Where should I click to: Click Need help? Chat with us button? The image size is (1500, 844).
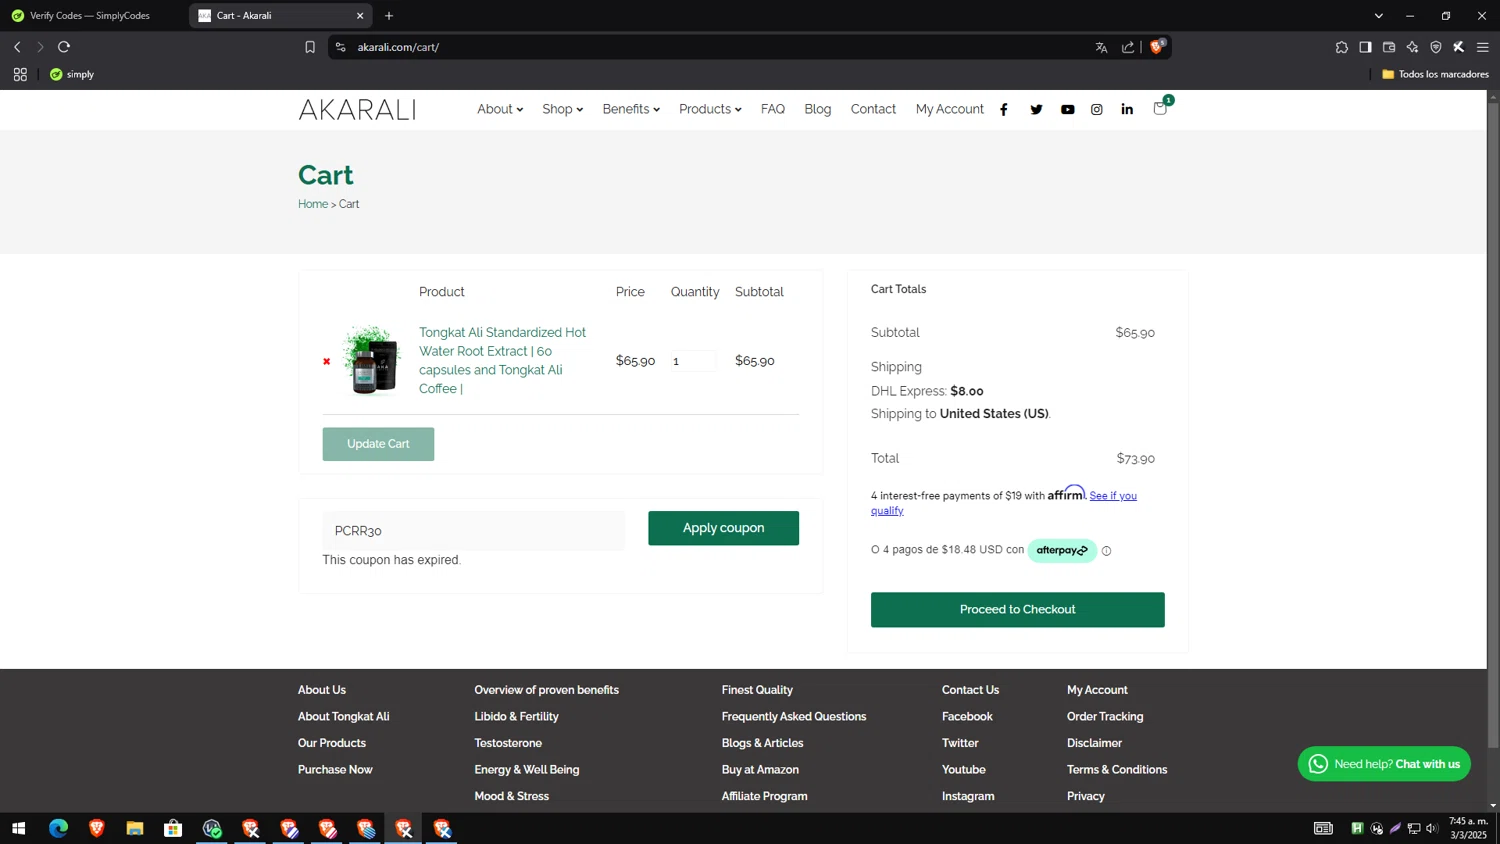(x=1384, y=764)
